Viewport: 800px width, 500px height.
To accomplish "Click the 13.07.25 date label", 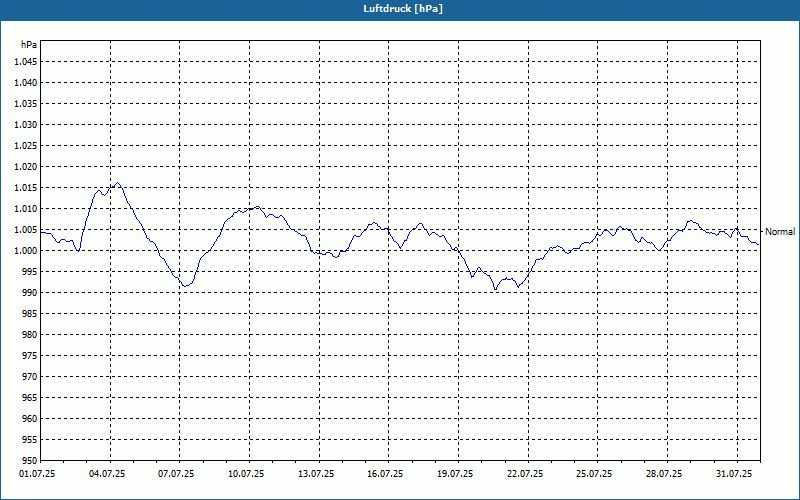I will [316, 474].
